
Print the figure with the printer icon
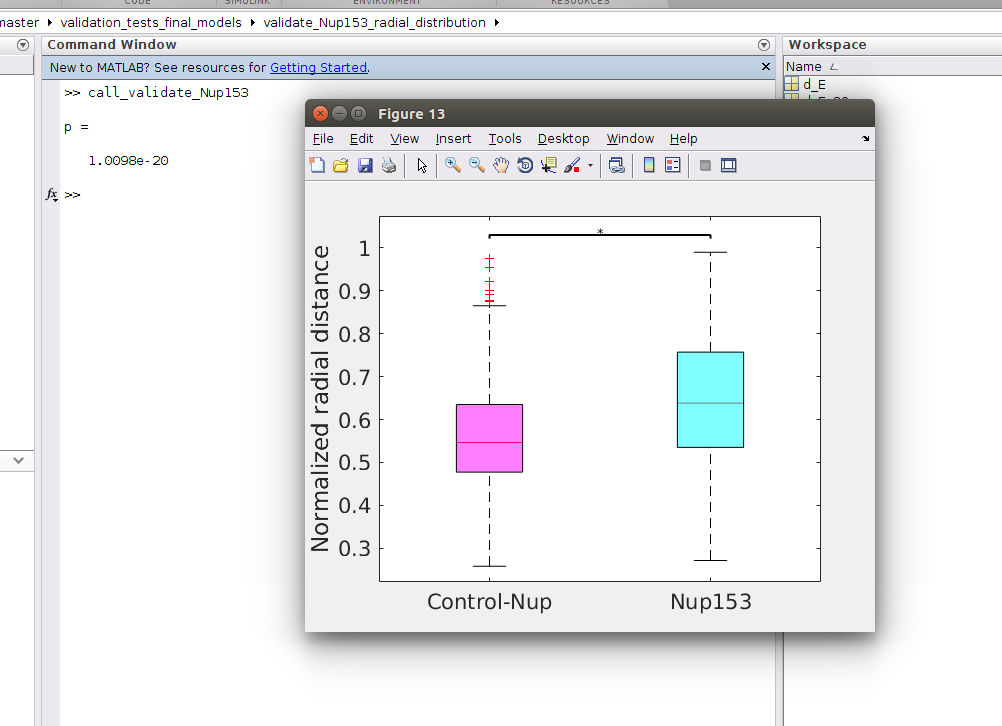tap(389, 166)
